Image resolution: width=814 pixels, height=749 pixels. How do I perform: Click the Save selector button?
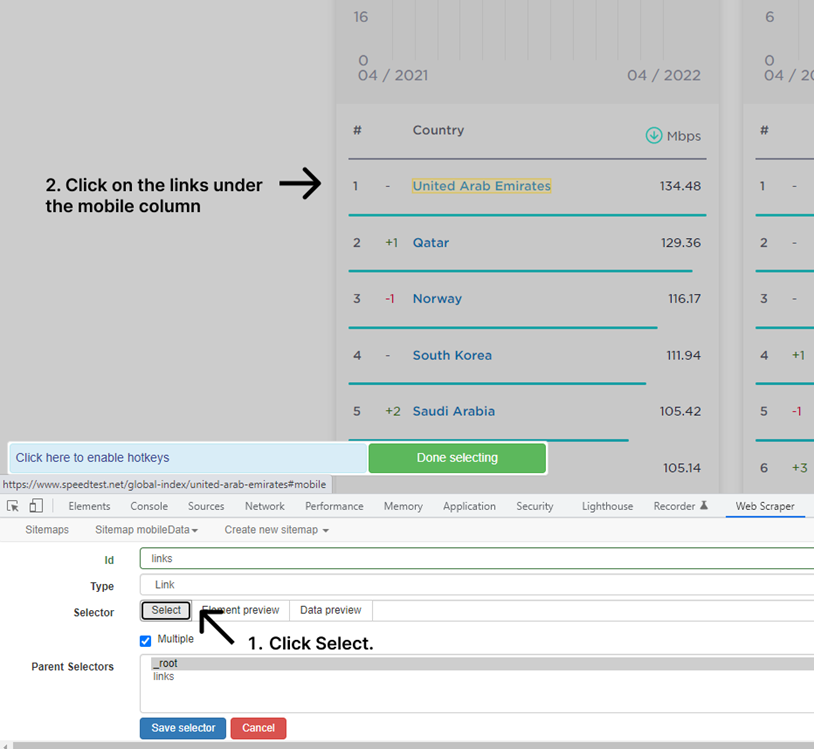[x=183, y=728]
